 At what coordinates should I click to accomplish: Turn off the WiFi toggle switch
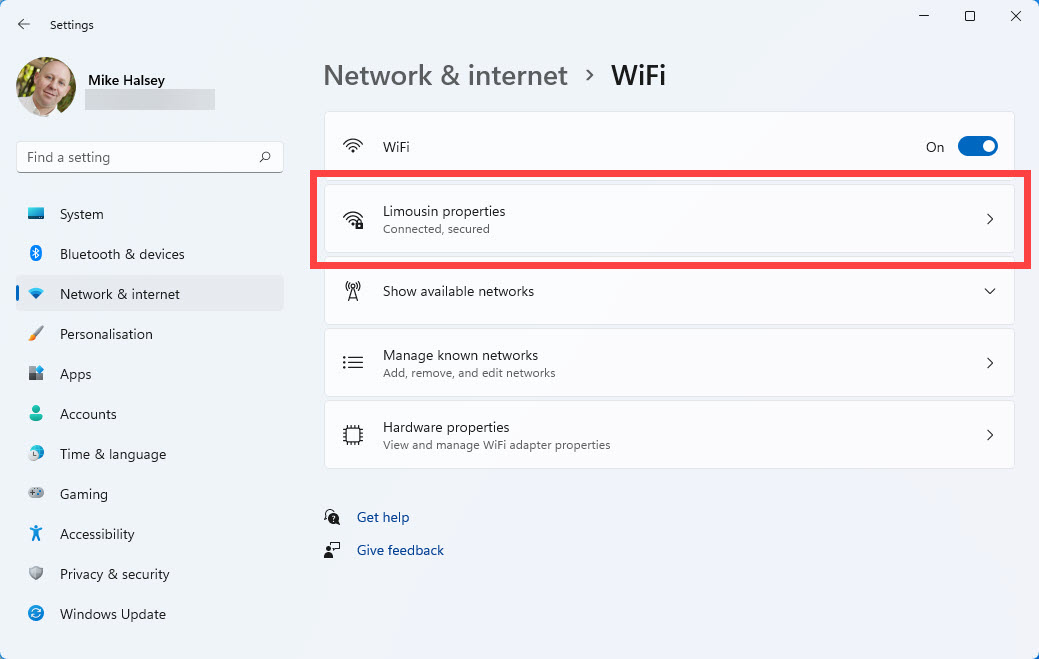[x=977, y=147]
